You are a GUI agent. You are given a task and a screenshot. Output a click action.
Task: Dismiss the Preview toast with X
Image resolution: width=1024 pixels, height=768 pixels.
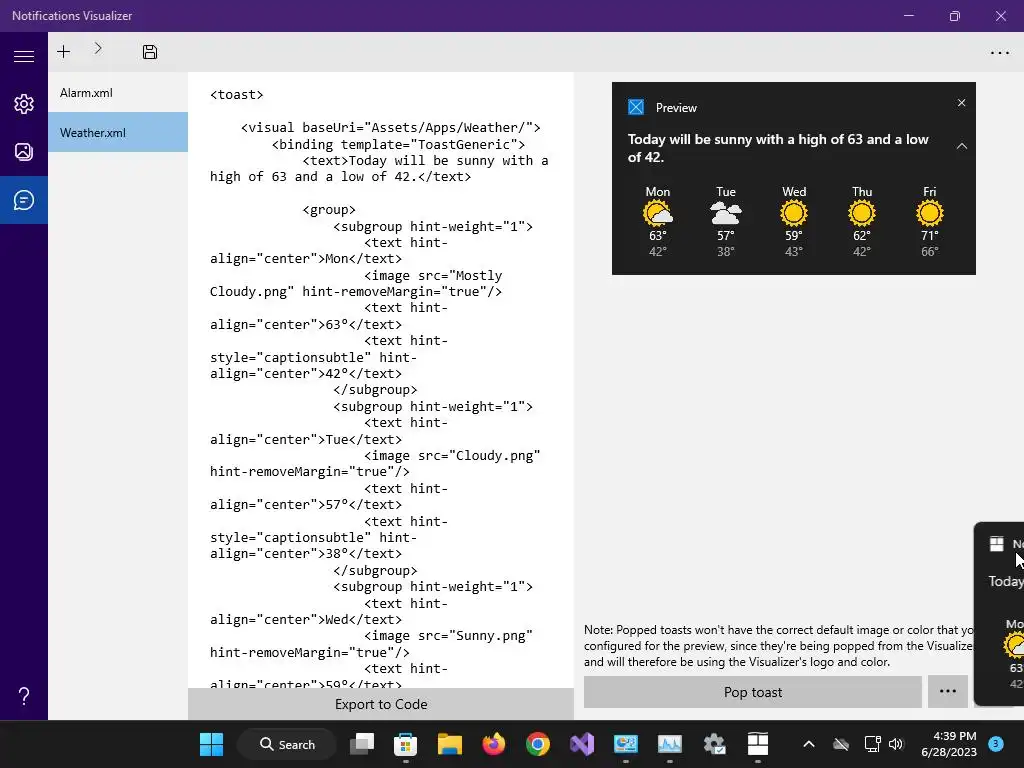(x=961, y=103)
